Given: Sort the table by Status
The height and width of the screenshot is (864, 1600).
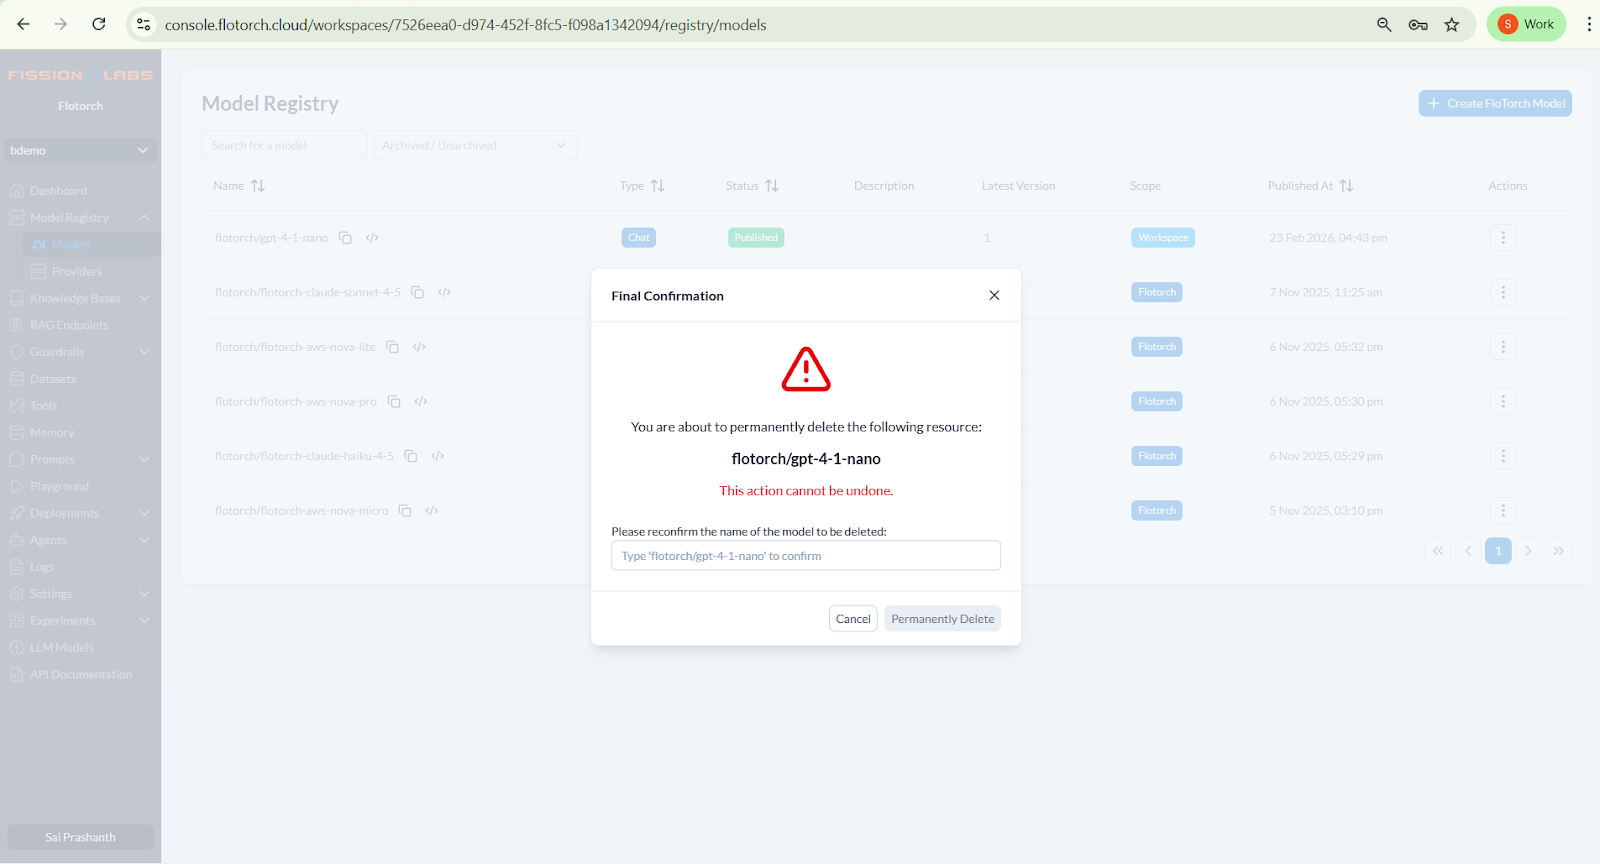Looking at the screenshot, I should click(771, 186).
